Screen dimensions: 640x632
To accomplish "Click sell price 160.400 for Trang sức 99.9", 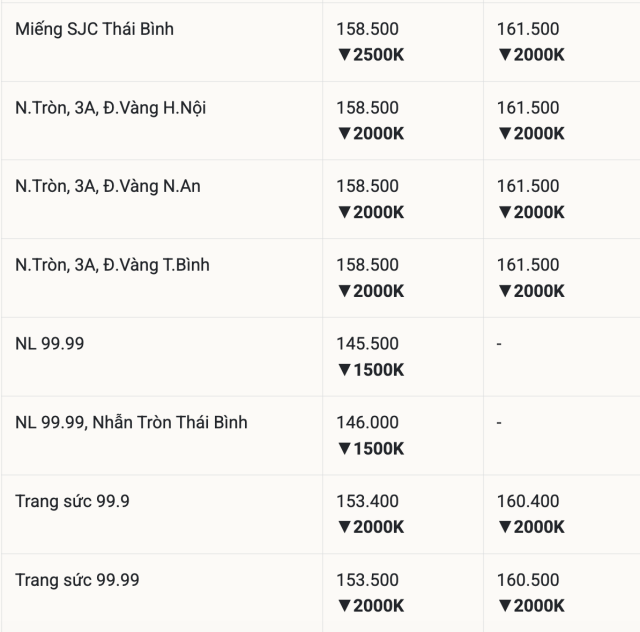I will tap(528, 501).
